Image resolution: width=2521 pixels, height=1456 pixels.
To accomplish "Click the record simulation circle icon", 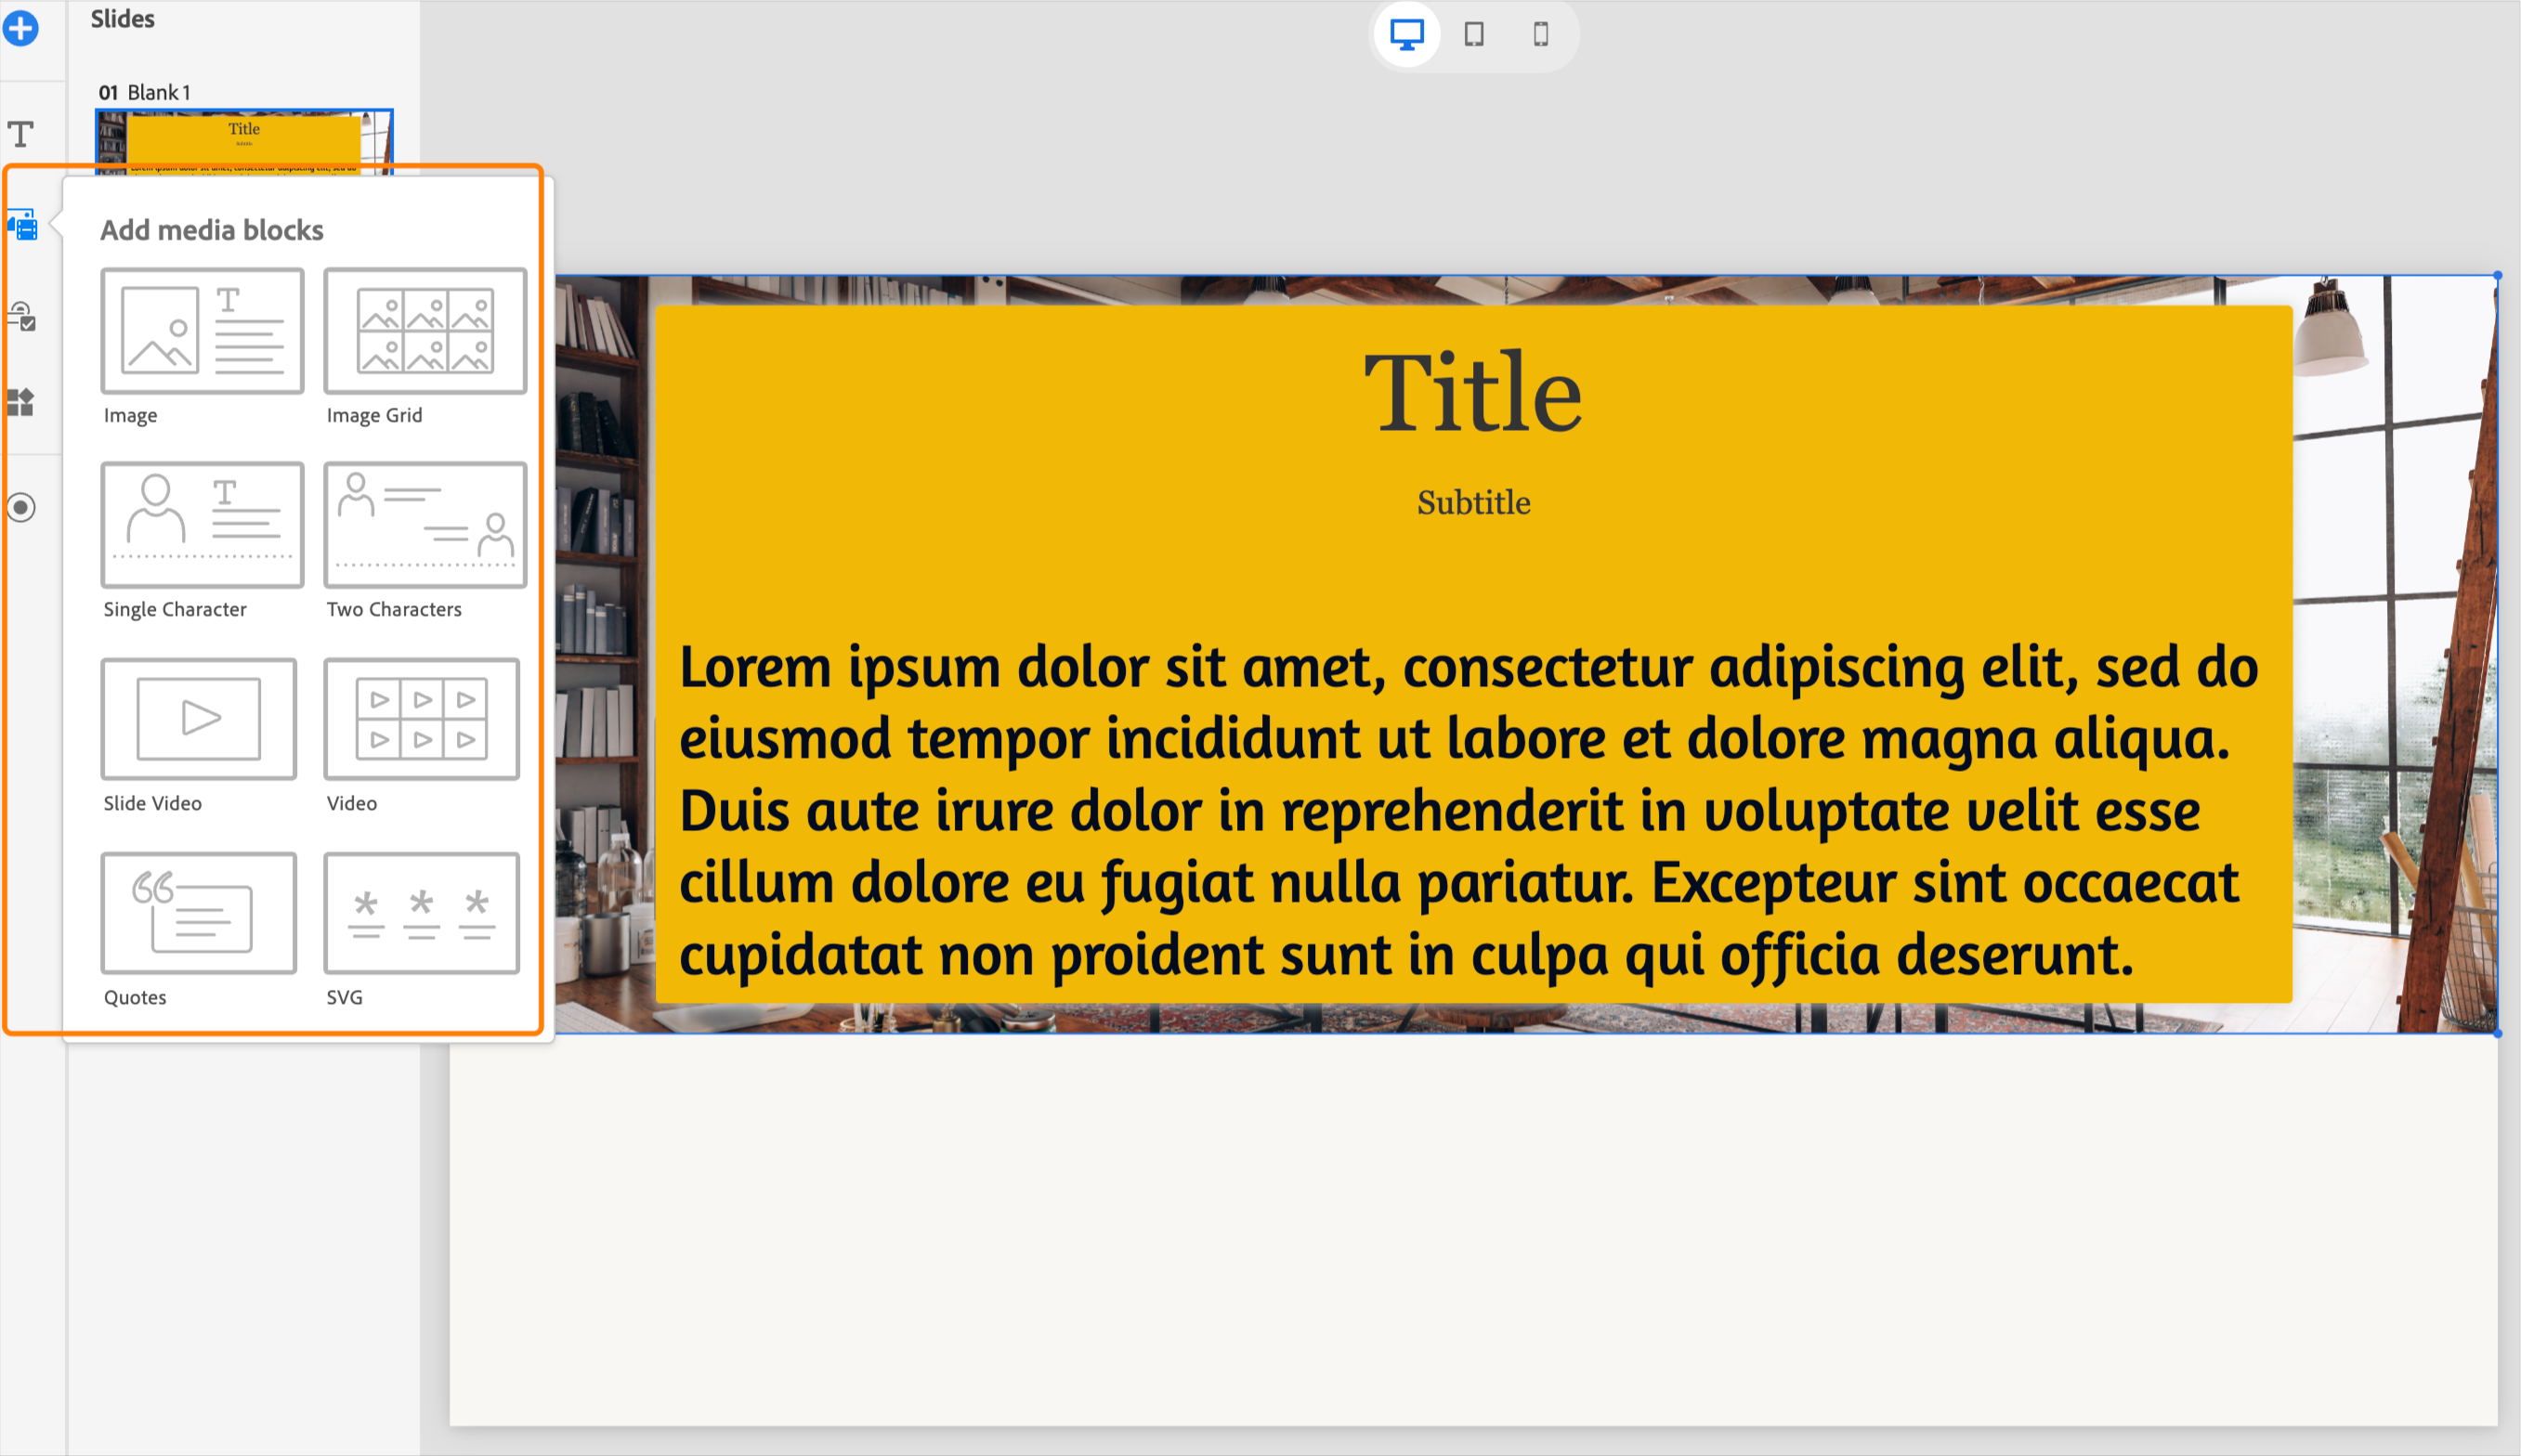I will pos(21,507).
